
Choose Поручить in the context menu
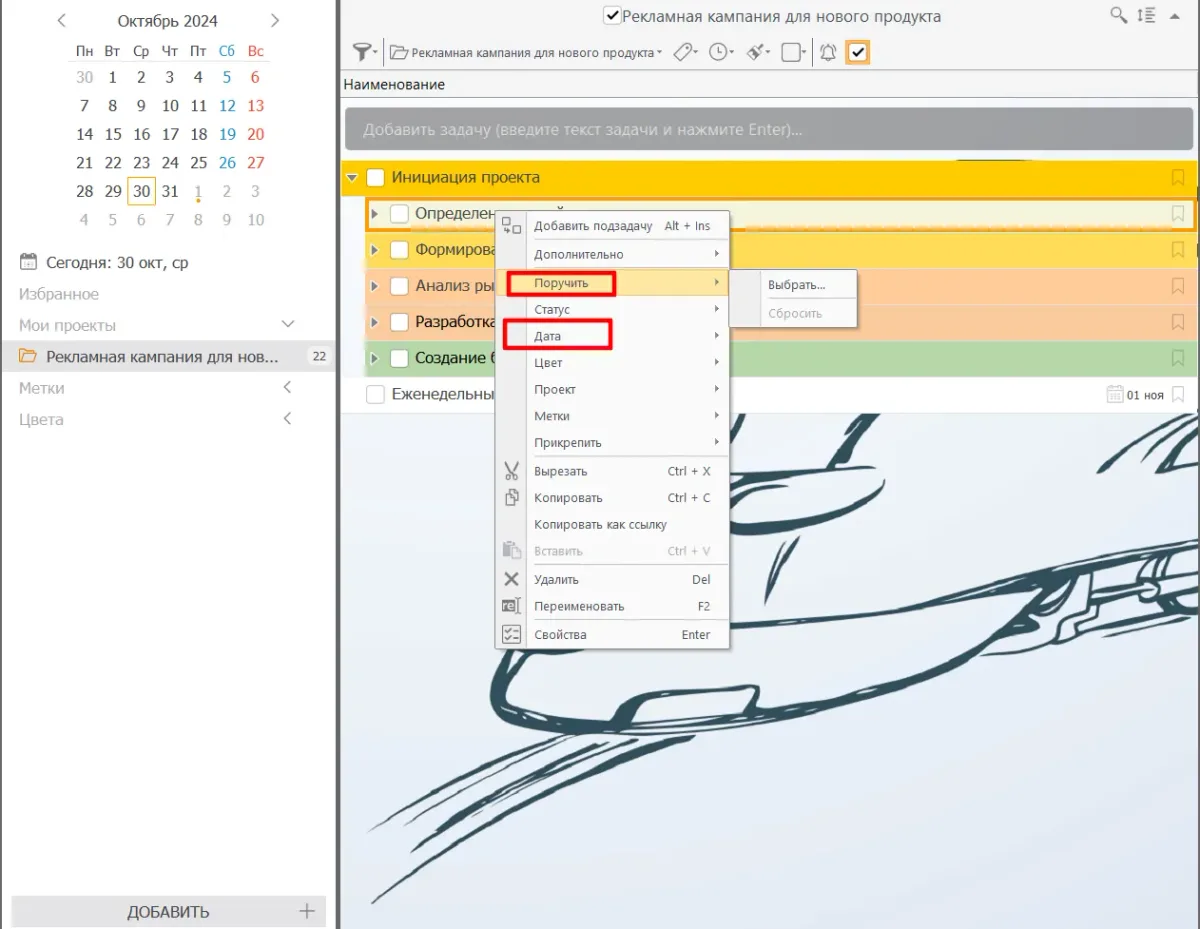(561, 283)
